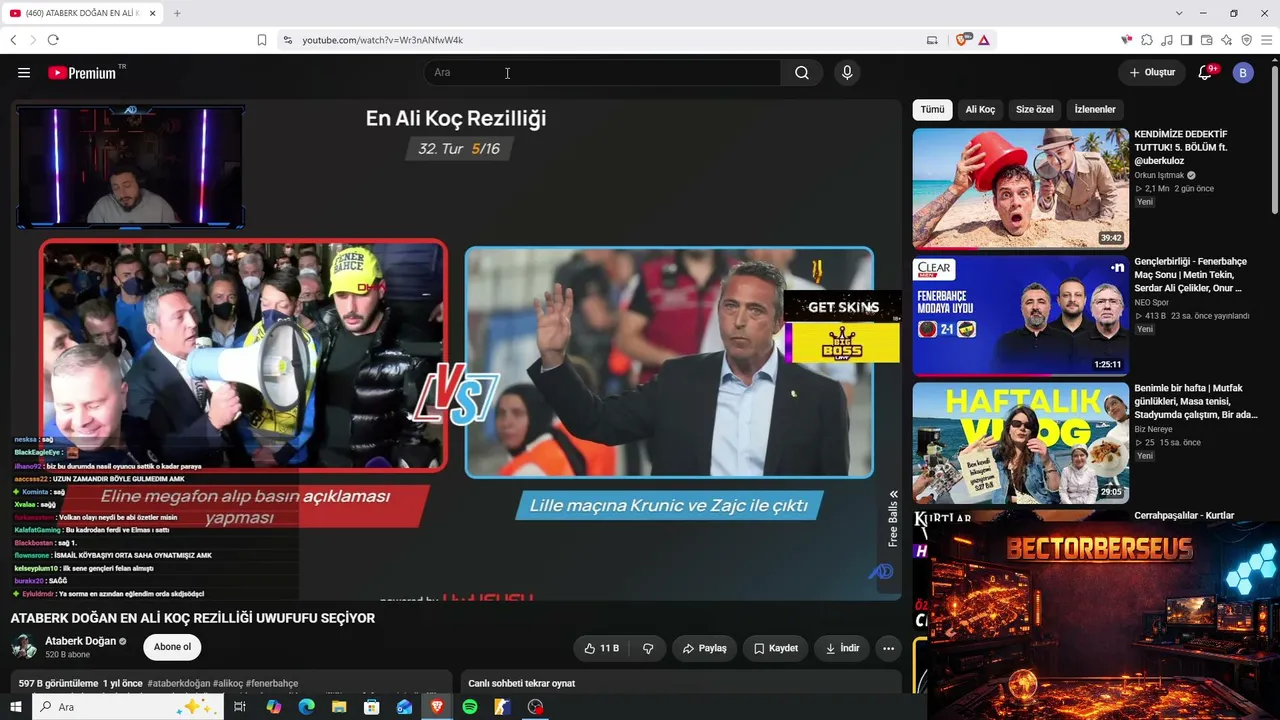Open Spotify from the taskbar
The height and width of the screenshot is (720, 1280).
[x=470, y=707]
